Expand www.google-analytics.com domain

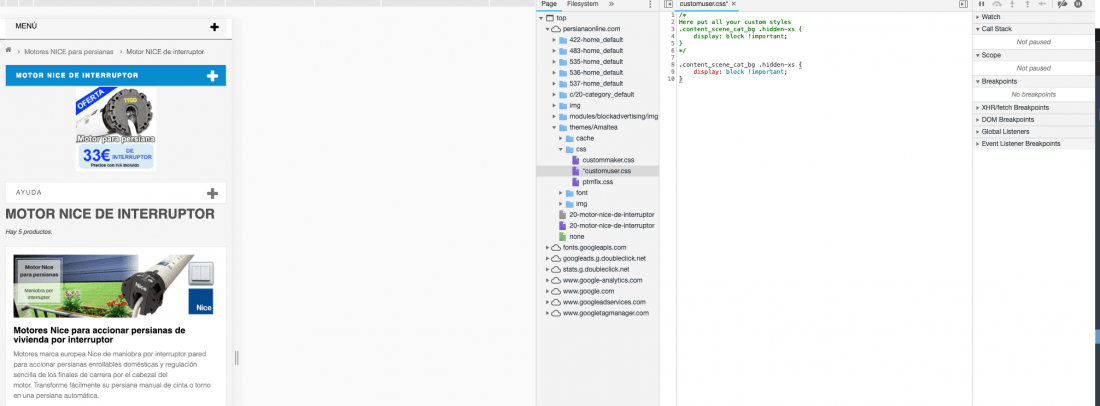[x=547, y=280]
